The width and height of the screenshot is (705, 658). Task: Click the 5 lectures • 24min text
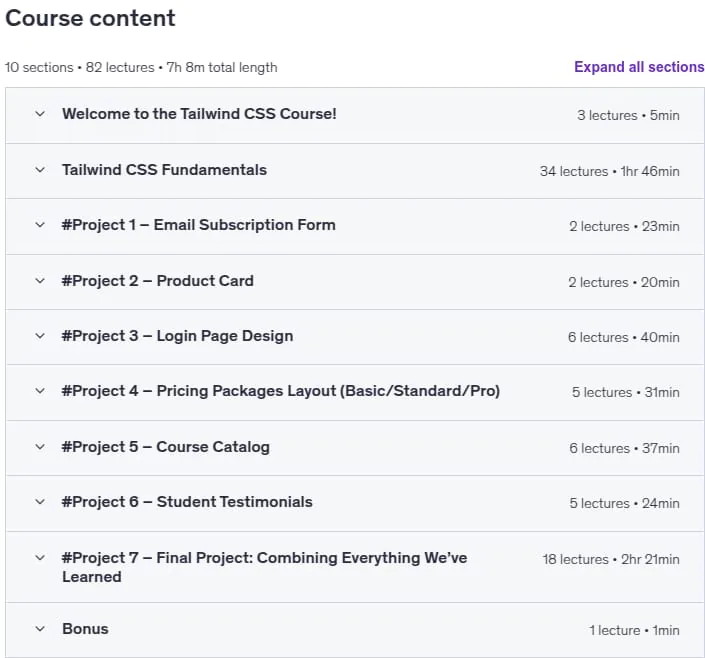coord(625,503)
